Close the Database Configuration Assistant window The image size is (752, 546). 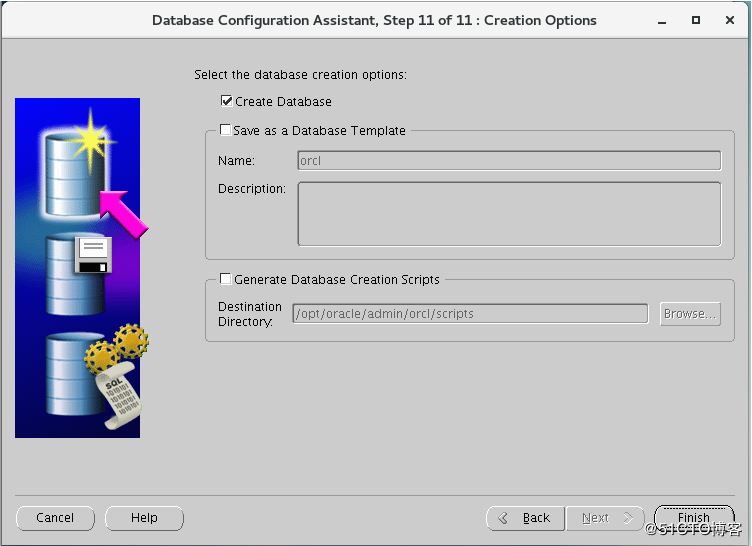[729, 20]
